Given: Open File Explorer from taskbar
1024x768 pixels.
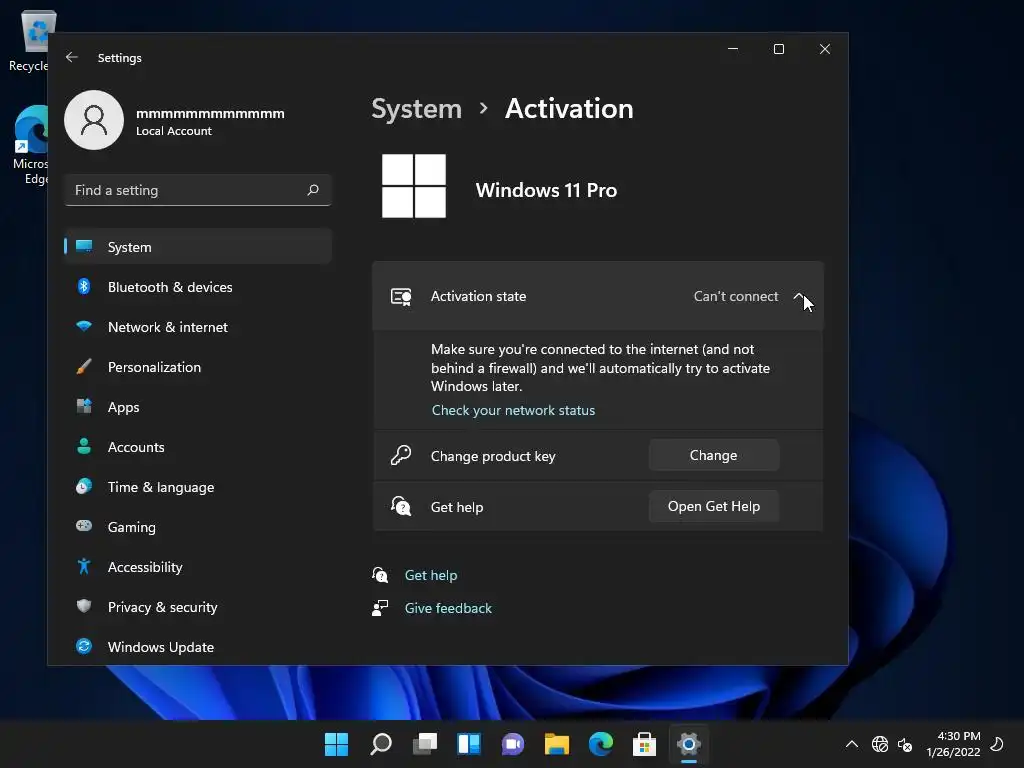Looking at the screenshot, I should click(x=556, y=744).
